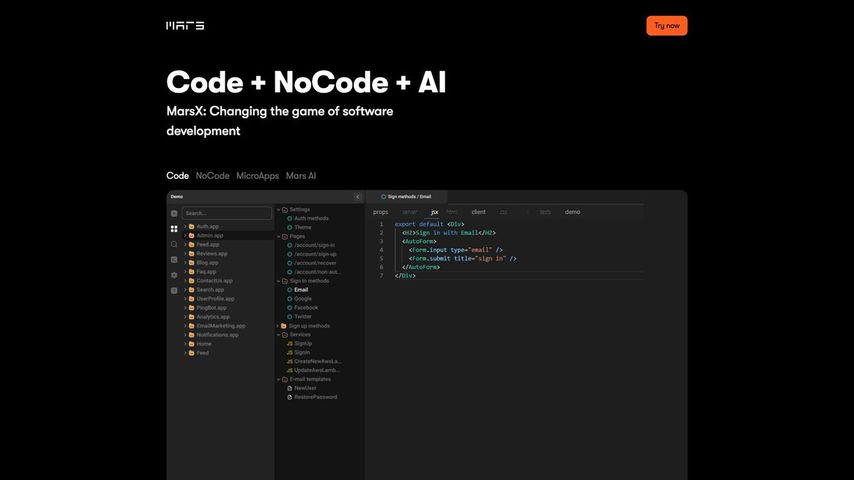Click the UserProfile.app folder icon
The width and height of the screenshot is (854, 480).
coord(191,299)
